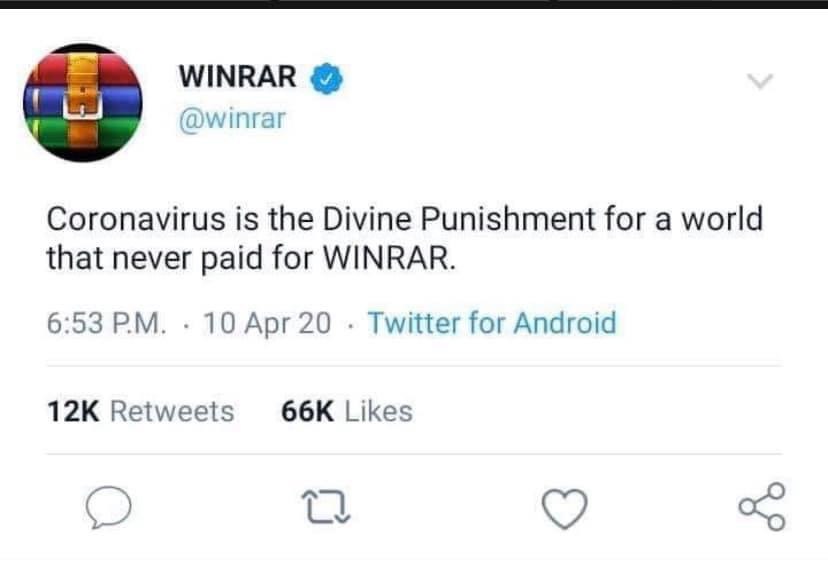Click the 66K like count number
The width and height of the screenshot is (828, 561).
point(307,412)
